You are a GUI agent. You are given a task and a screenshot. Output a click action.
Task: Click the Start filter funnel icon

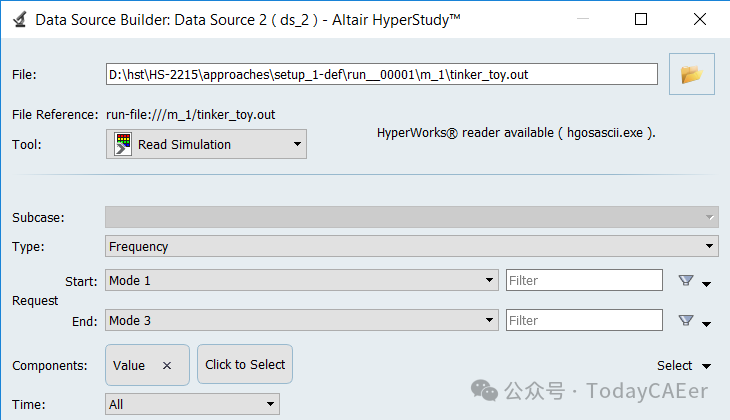pyautogui.click(x=686, y=280)
